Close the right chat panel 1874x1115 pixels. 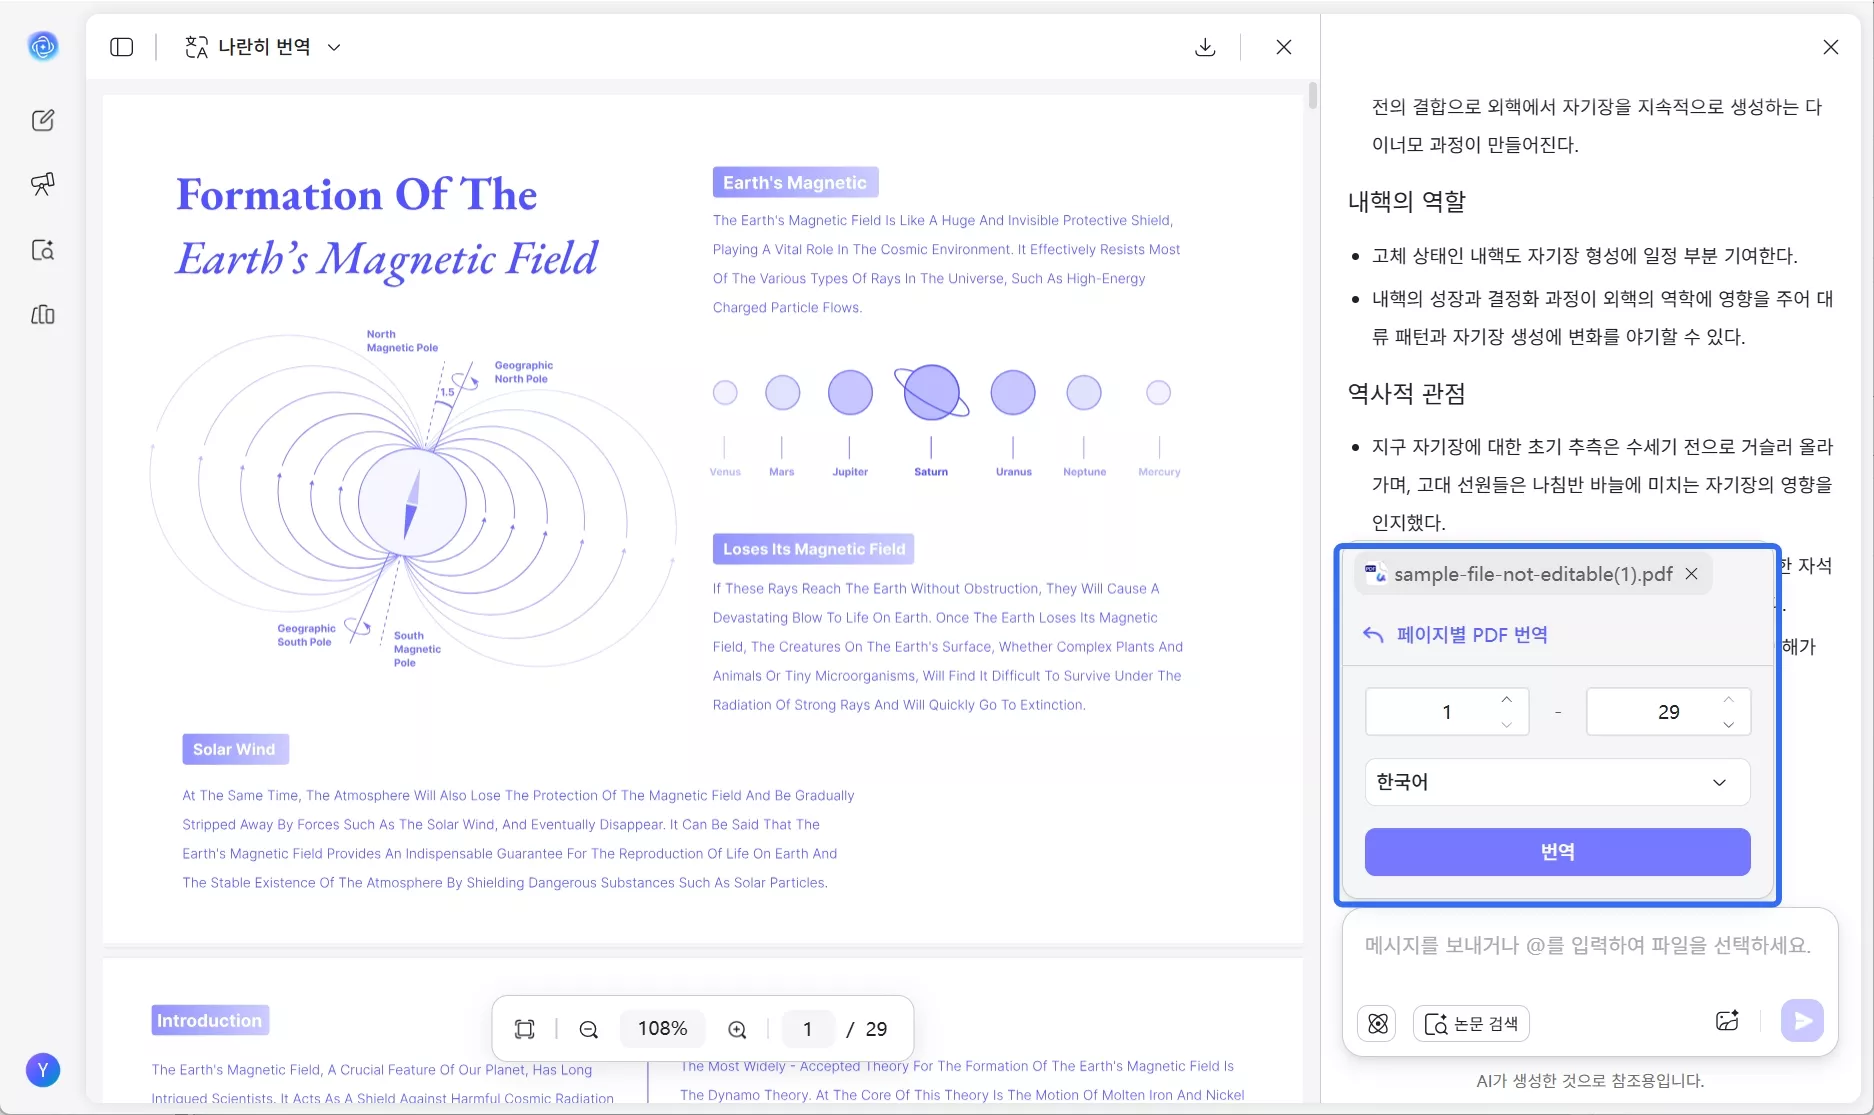click(x=1831, y=47)
